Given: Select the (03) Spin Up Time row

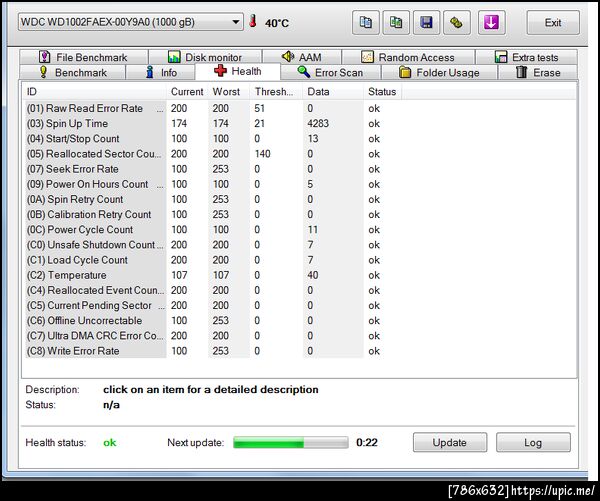Looking at the screenshot, I should pyautogui.click(x=212, y=124).
